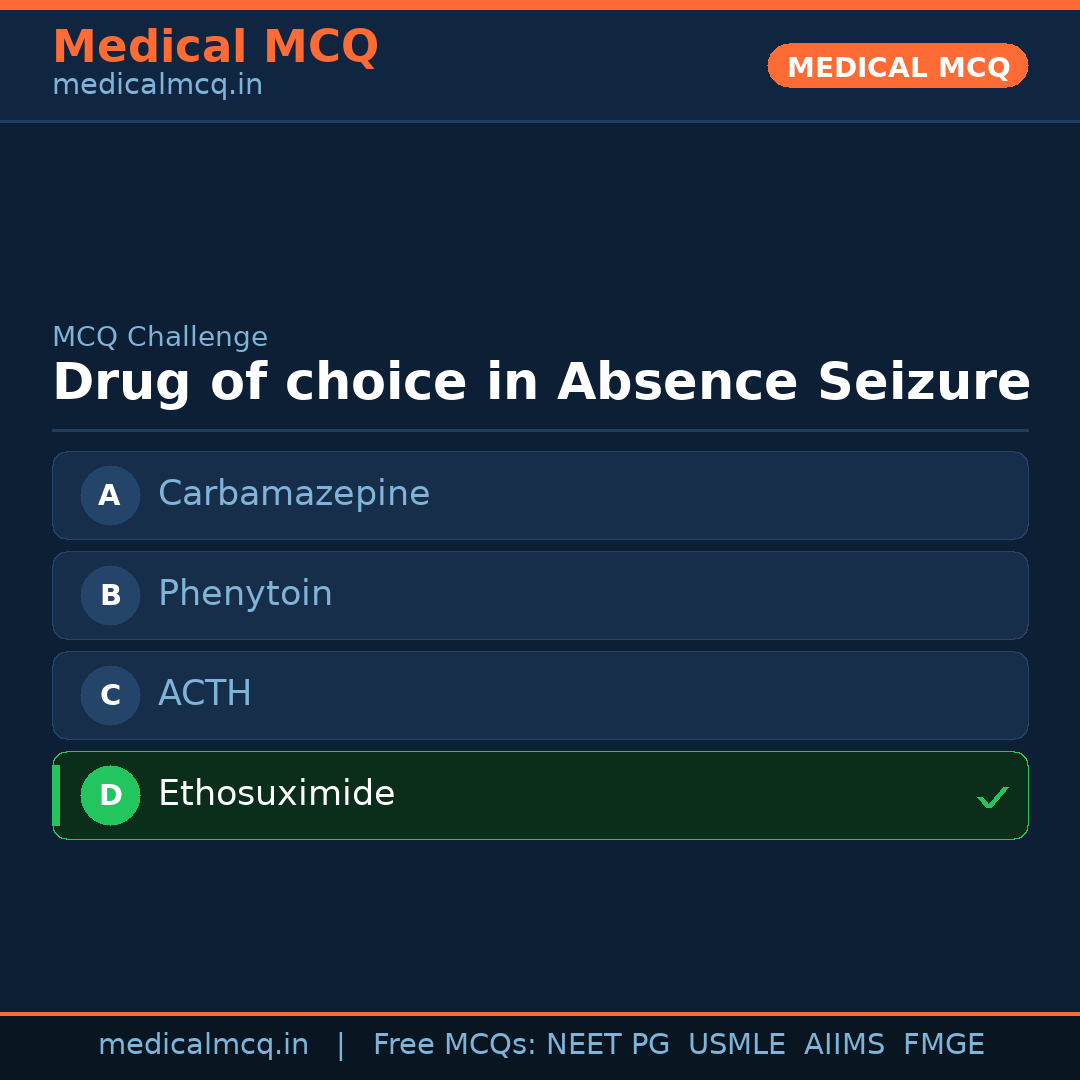Open medicalmcq.in link below the header title
This screenshot has height=1080, width=1080.
click(x=157, y=86)
